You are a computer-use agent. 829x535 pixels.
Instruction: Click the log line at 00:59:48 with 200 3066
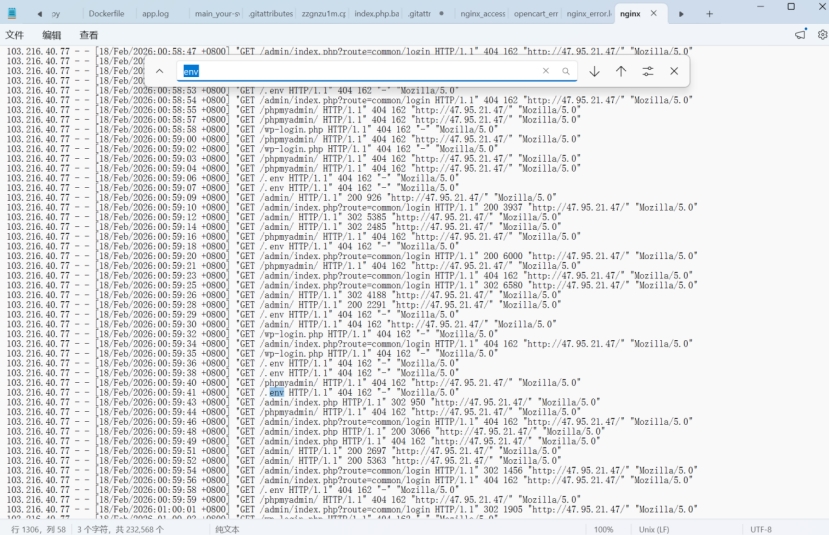[306, 431]
